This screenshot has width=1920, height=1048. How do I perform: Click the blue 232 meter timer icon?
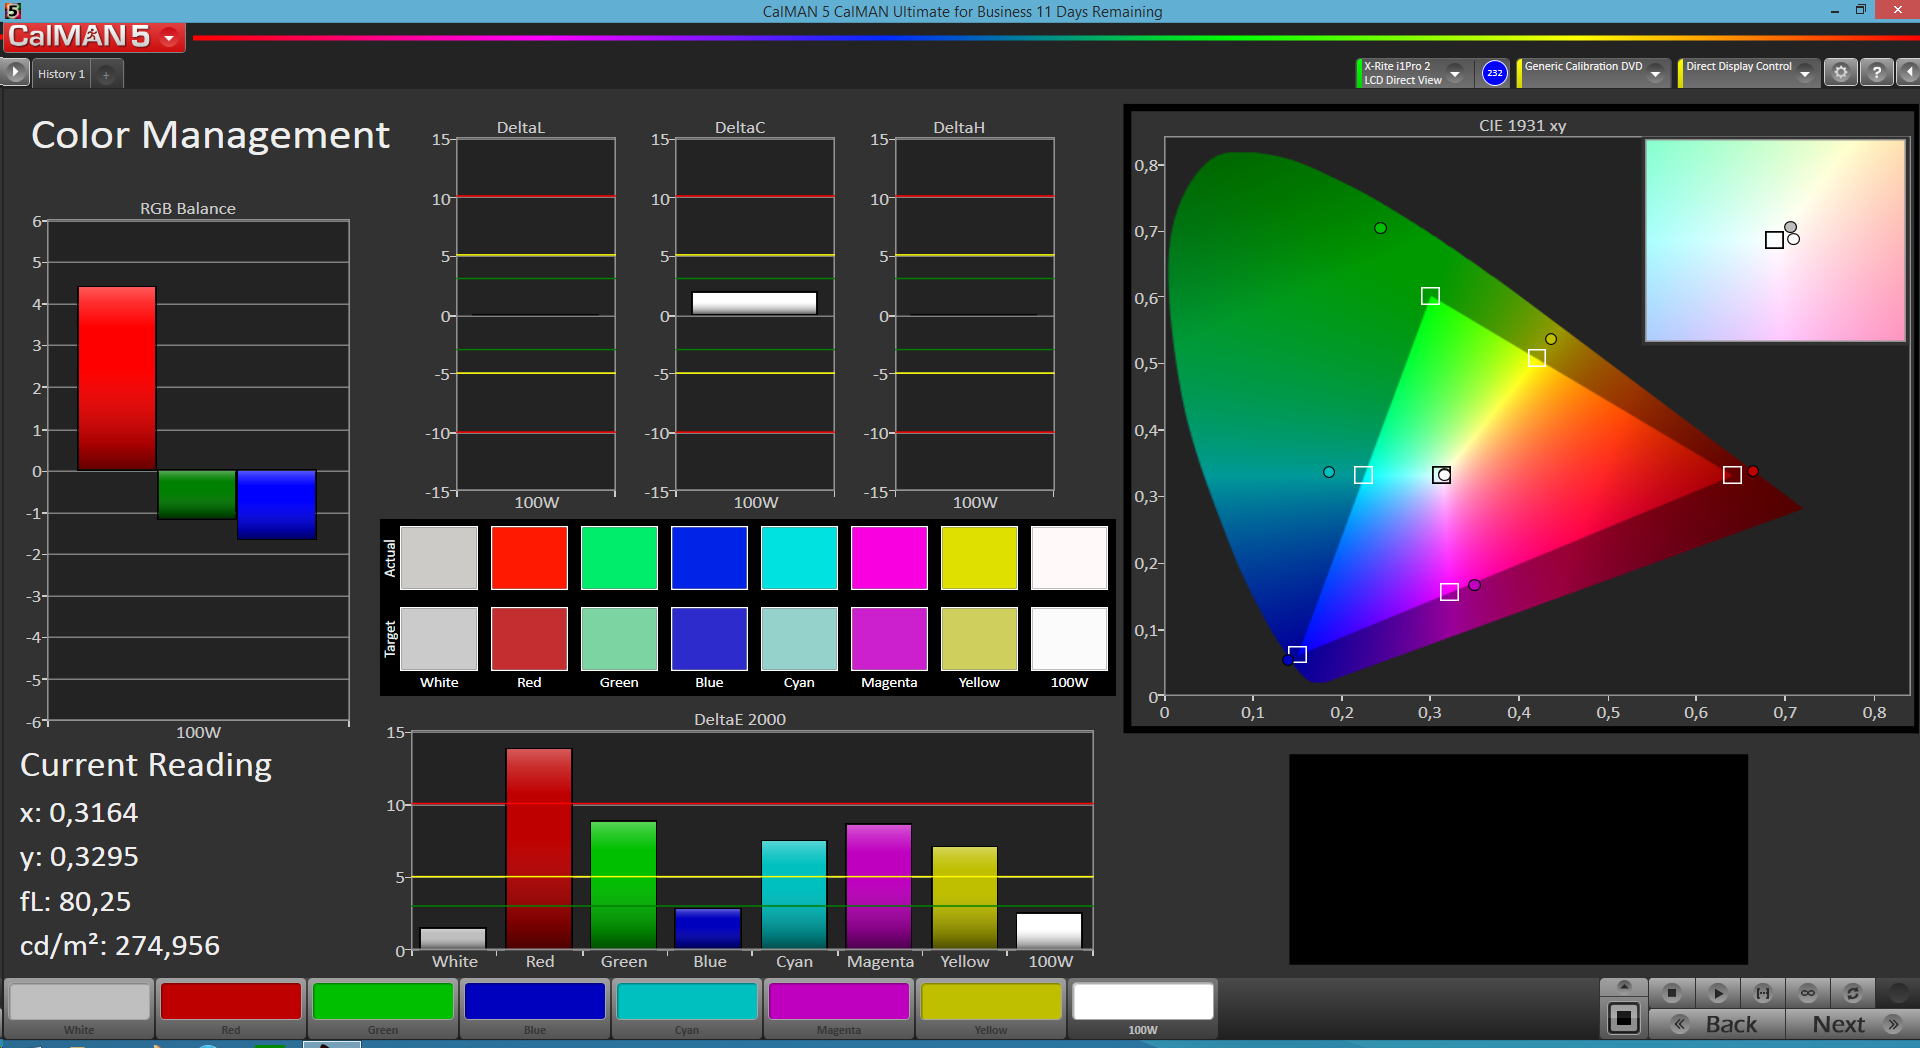1494,73
